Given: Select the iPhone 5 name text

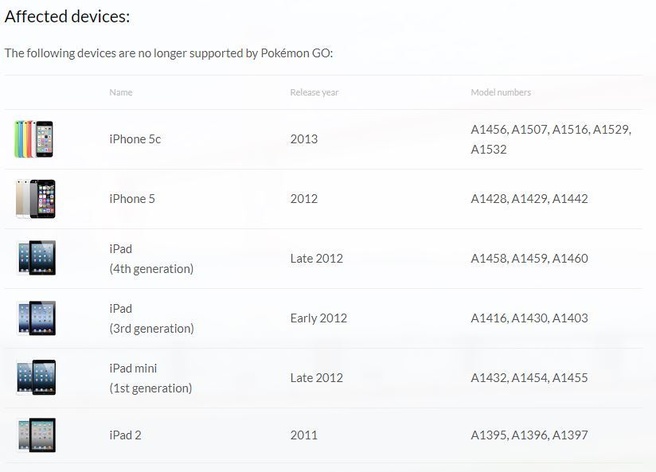Looking at the screenshot, I should click(x=132, y=199).
